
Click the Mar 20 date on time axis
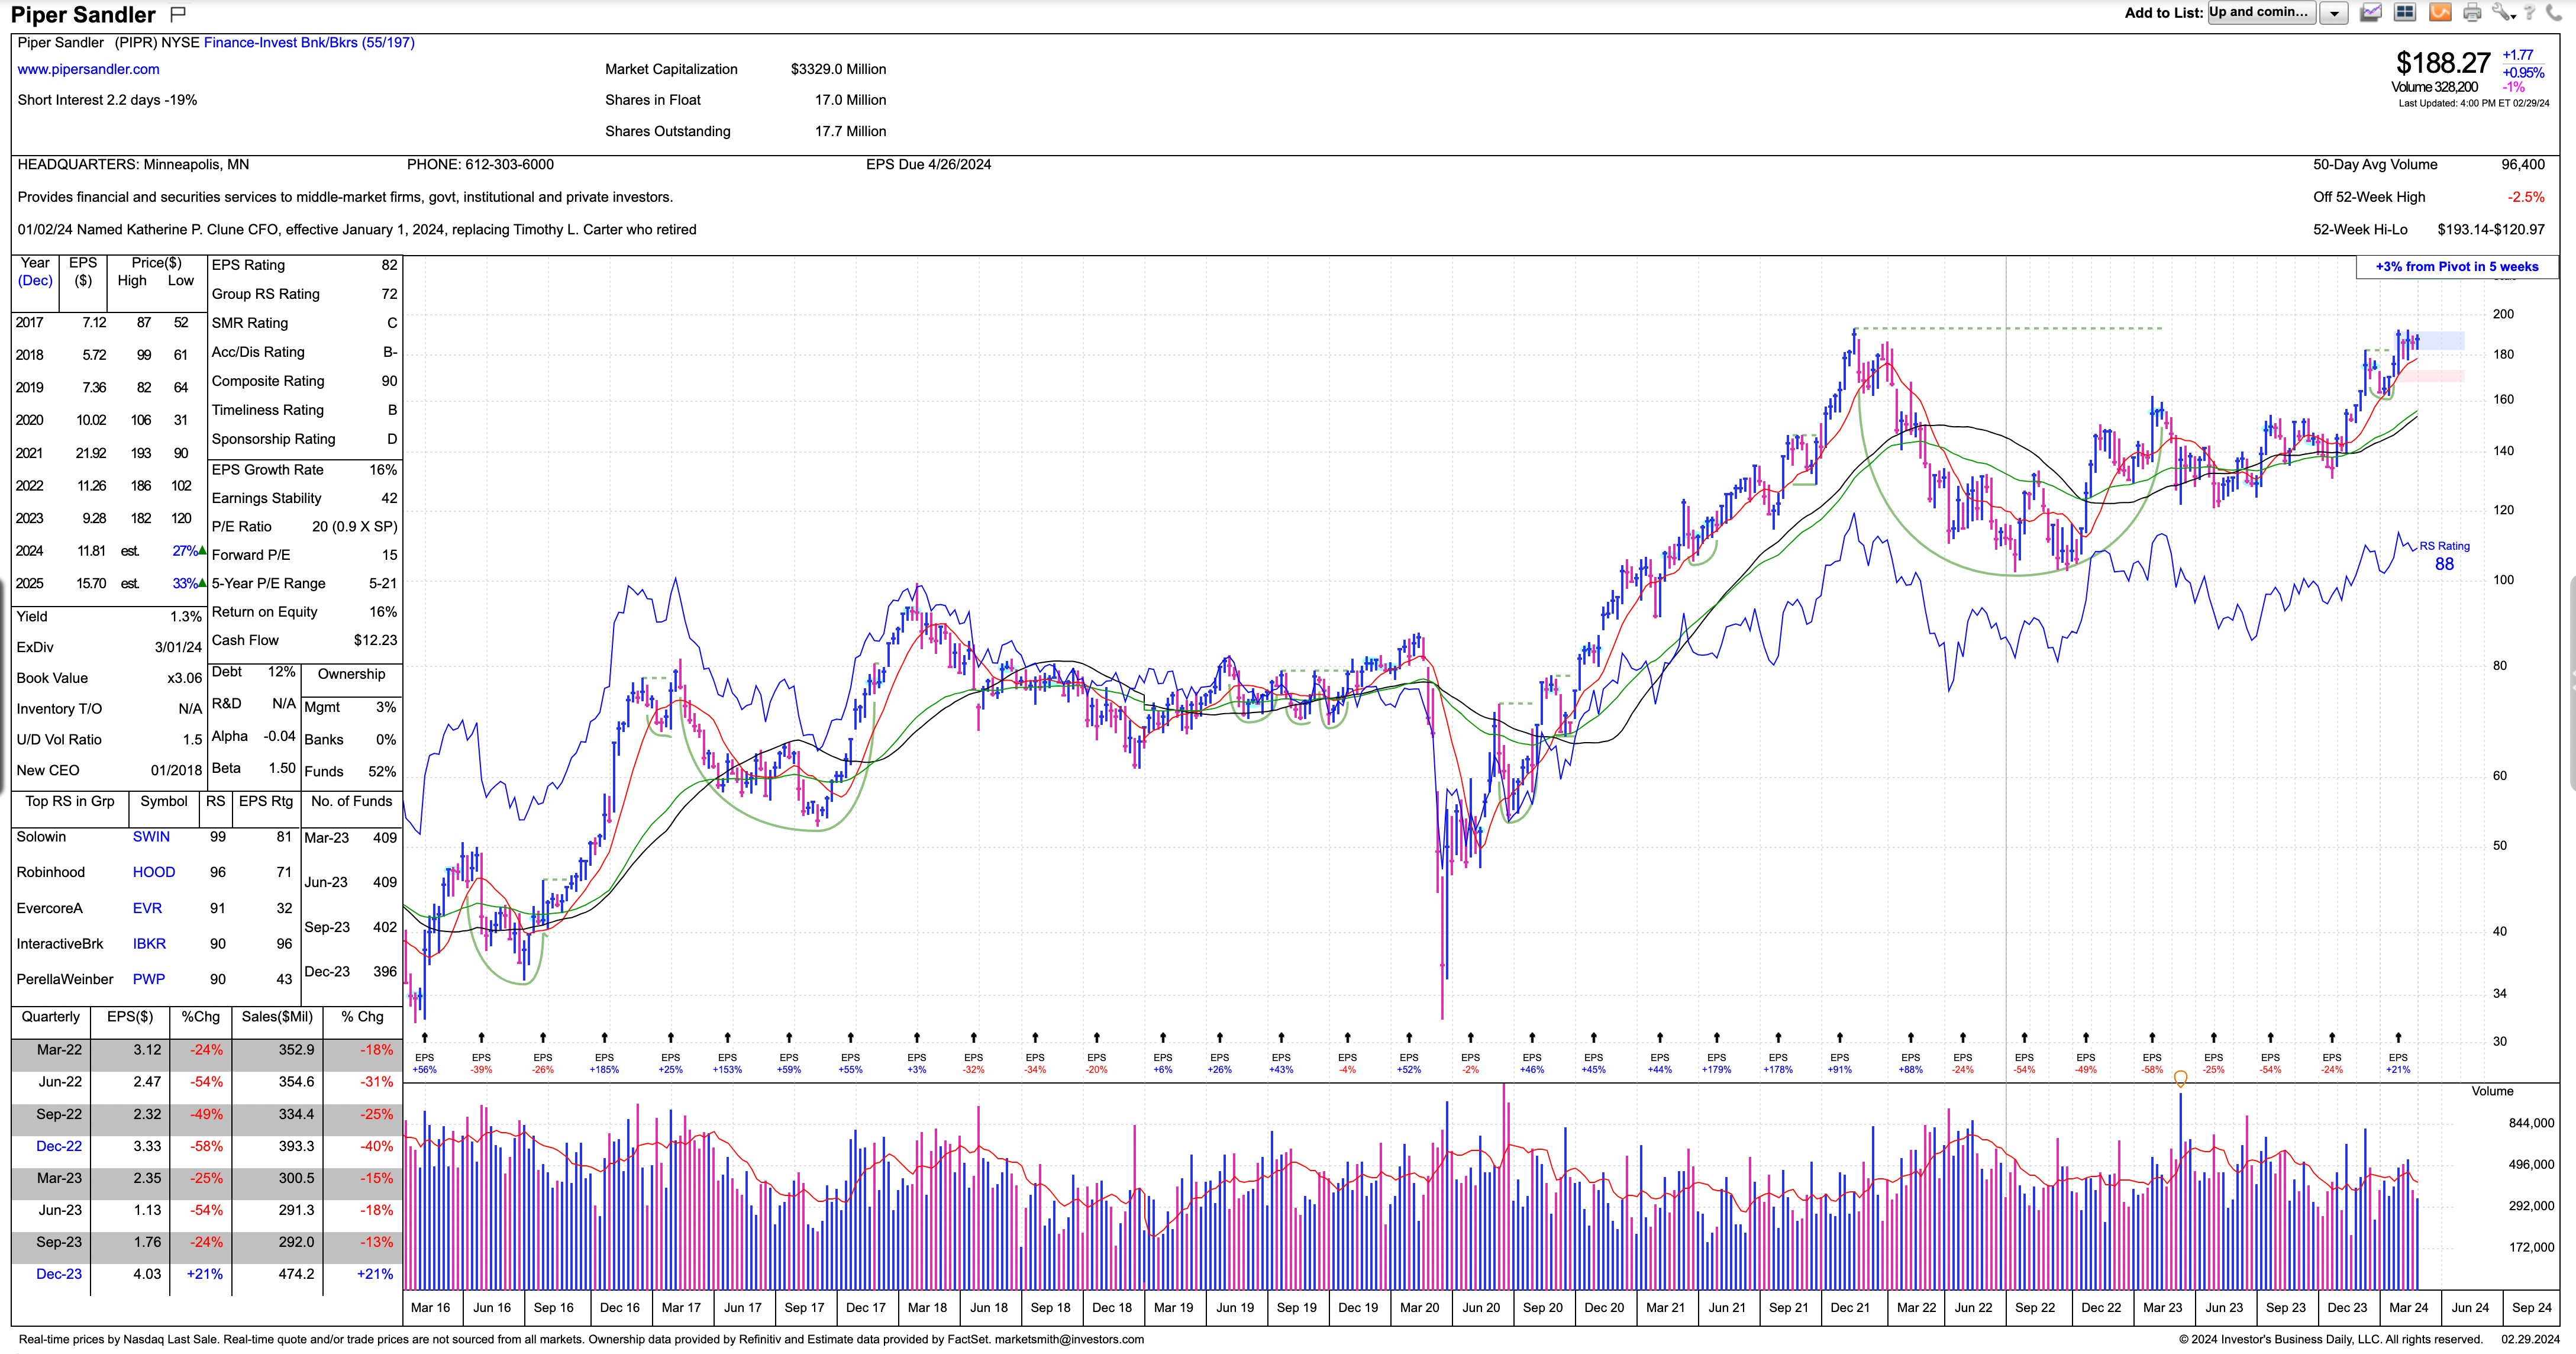click(x=1419, y=1307)
